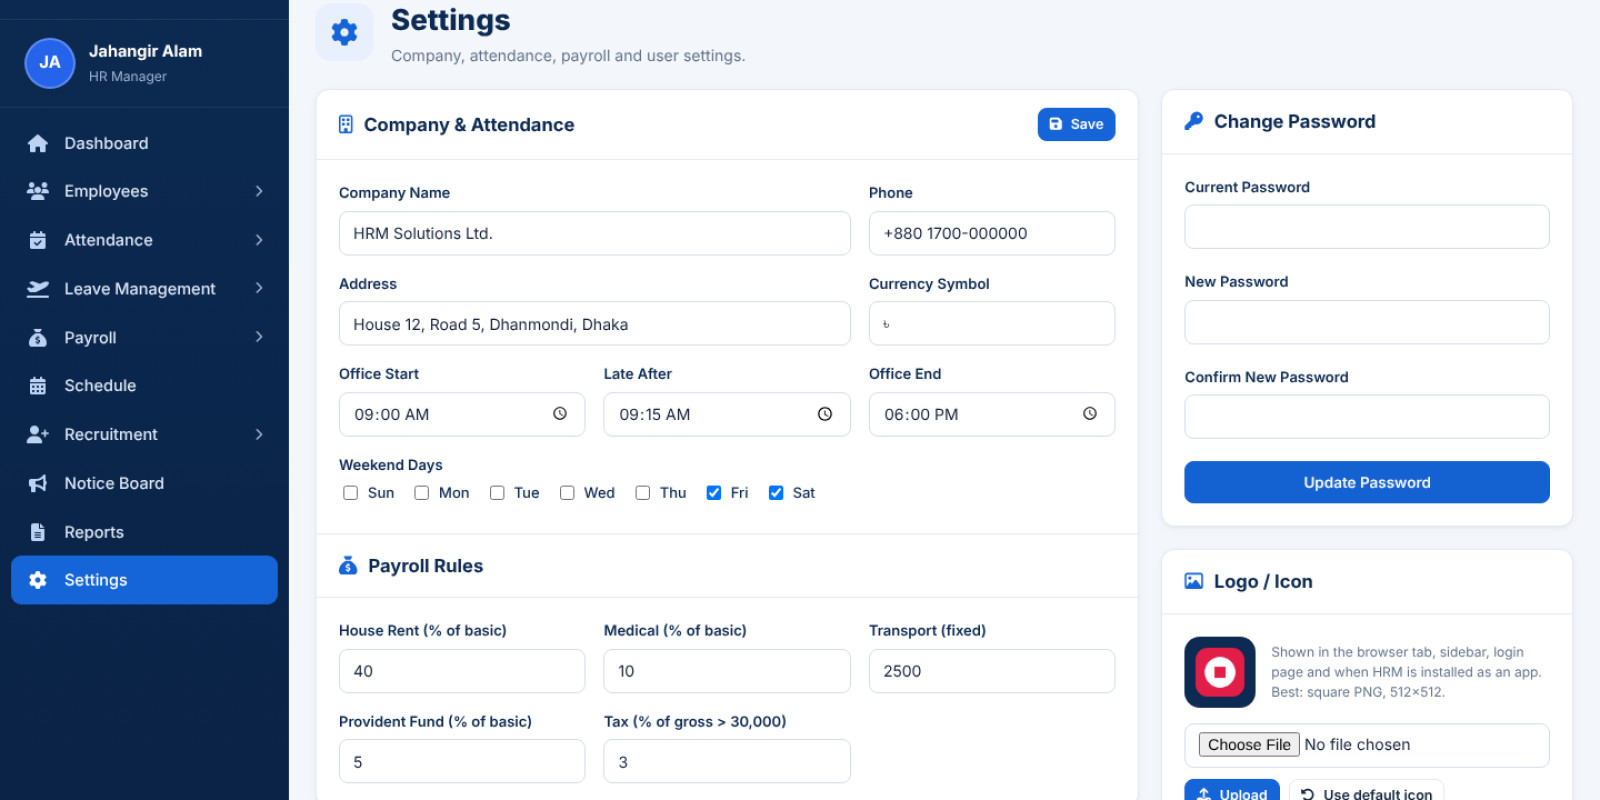Save Company & Attendance settings
Viewport: 1600px width, 800px height.
tap(1076, 124)
